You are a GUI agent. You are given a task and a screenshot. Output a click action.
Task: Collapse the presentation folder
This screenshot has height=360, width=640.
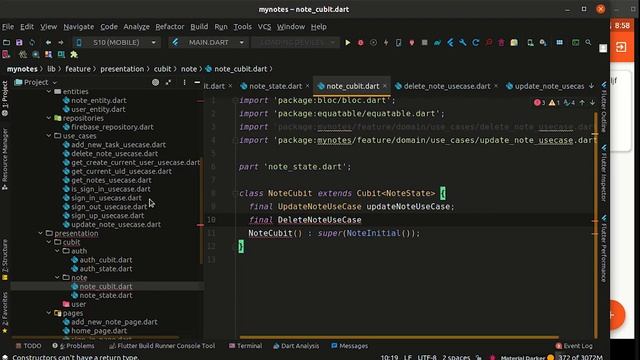point(40,233)
